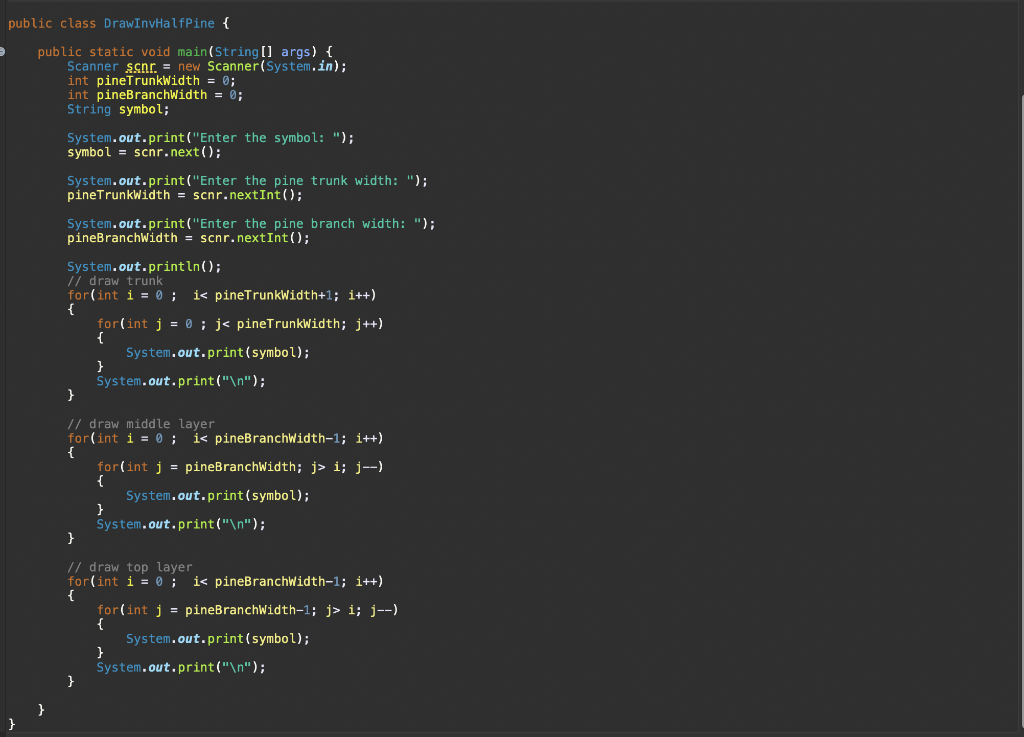Click the 'String symbol;' declaration
Screen dimensions: 1024x737
tap(118, 110)
